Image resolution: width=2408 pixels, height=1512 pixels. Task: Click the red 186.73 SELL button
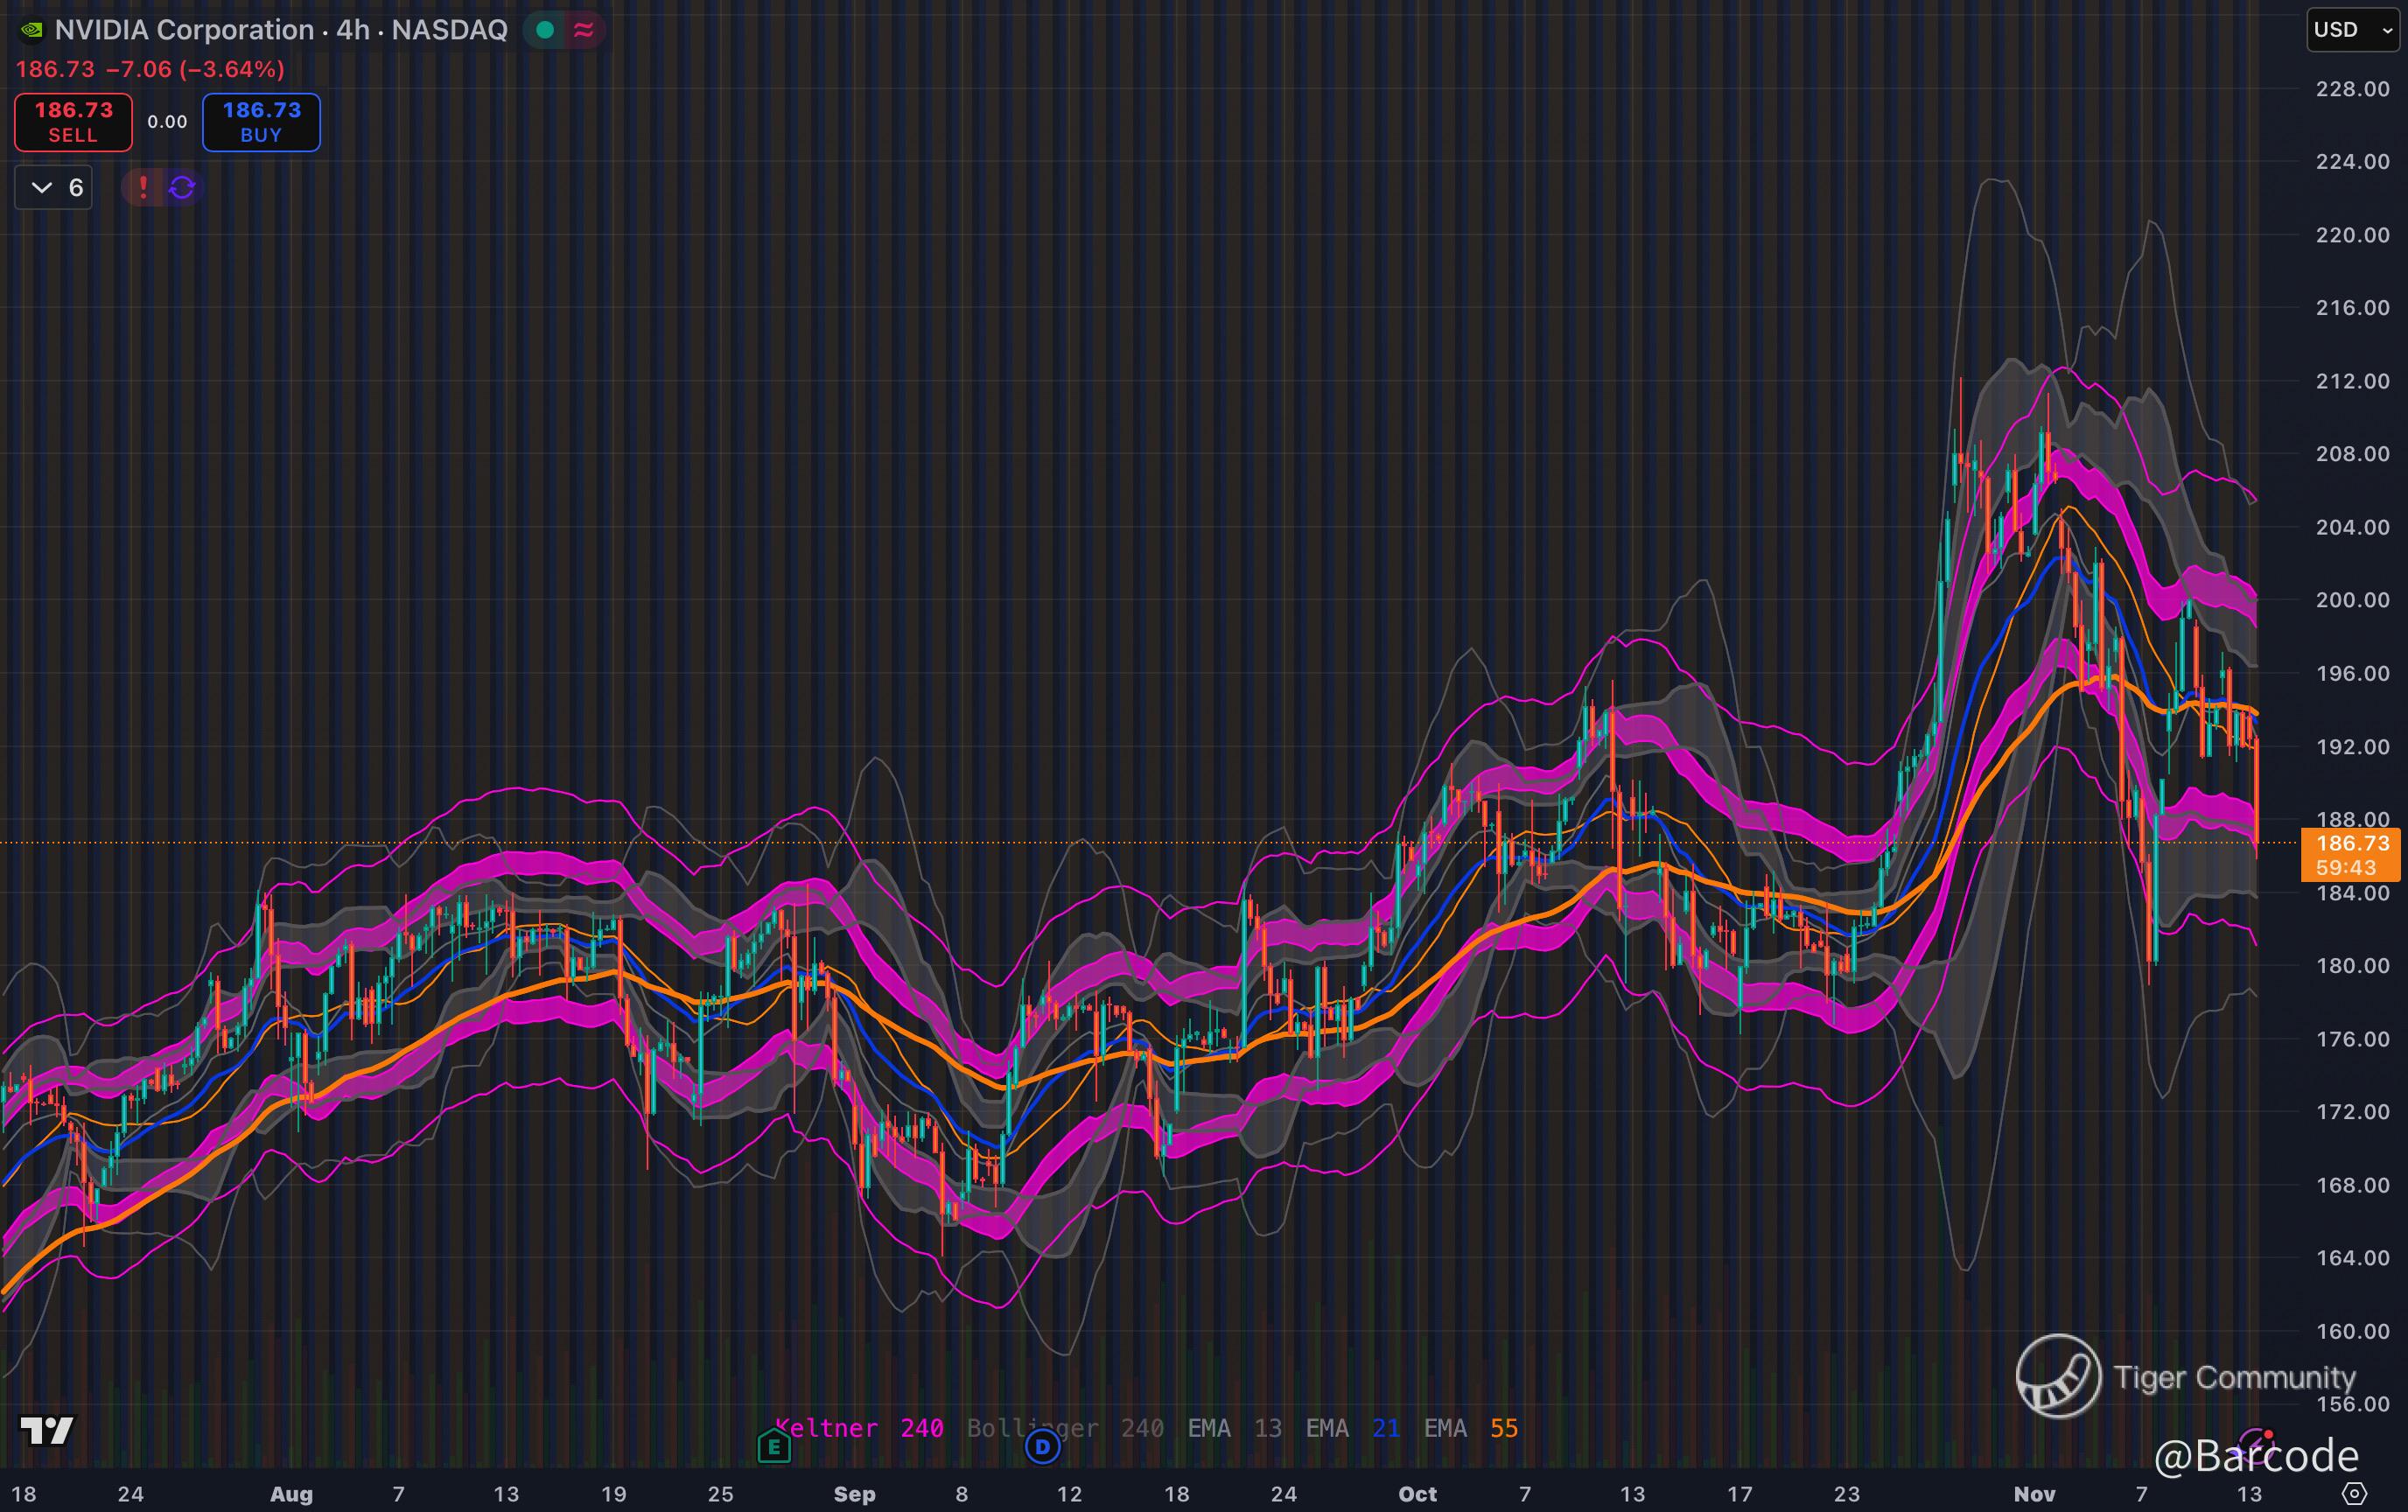(73, 122)
